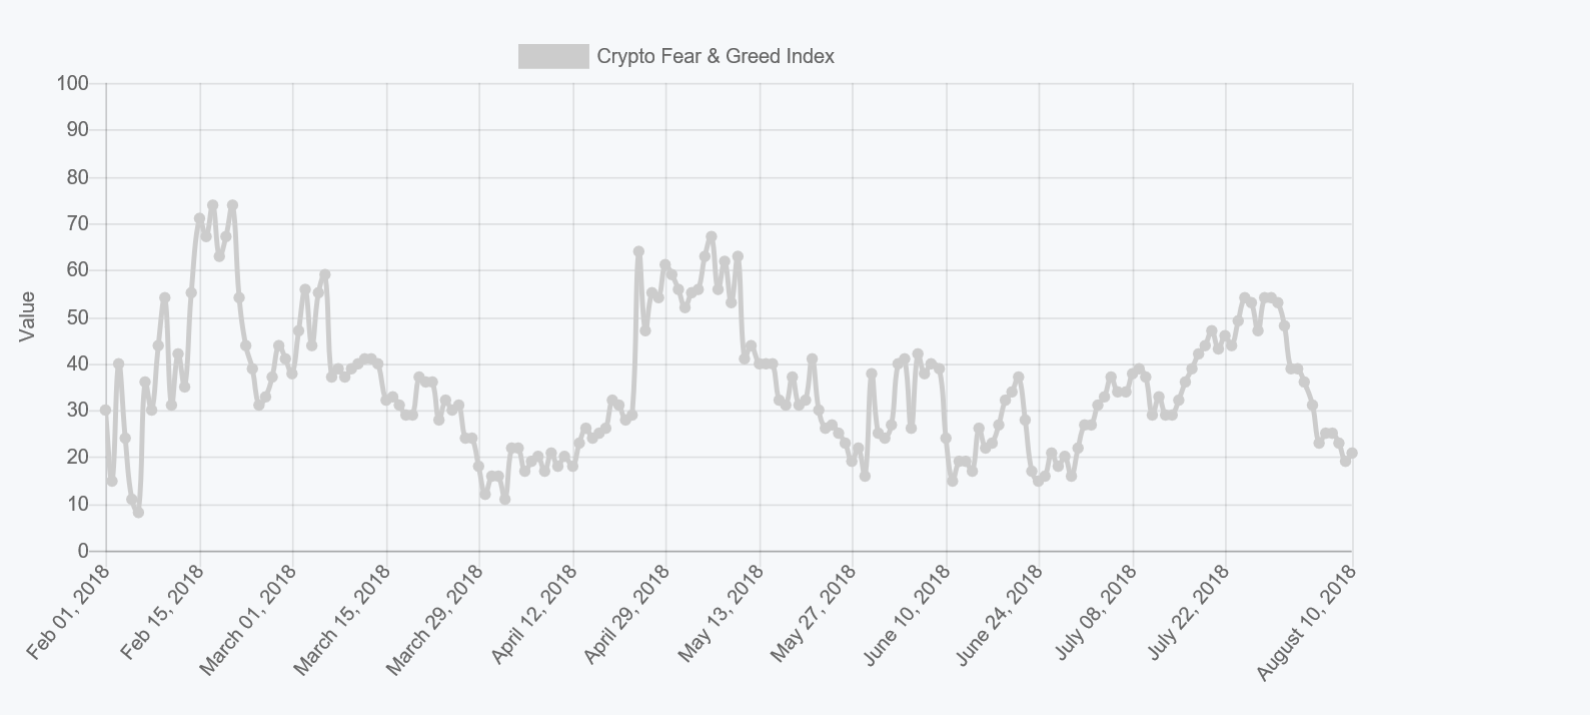The width and height of the screenshot is (1590, 715).
Task: Click the 0 label on the y-axis
Action: tap(84, 551)
